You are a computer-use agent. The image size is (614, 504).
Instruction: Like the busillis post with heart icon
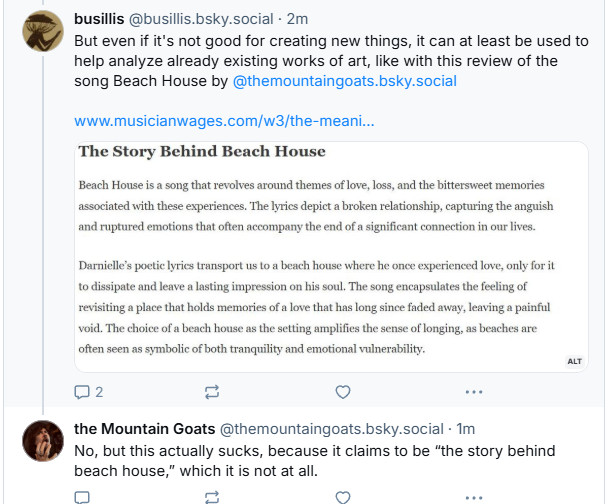coord(343,392)
